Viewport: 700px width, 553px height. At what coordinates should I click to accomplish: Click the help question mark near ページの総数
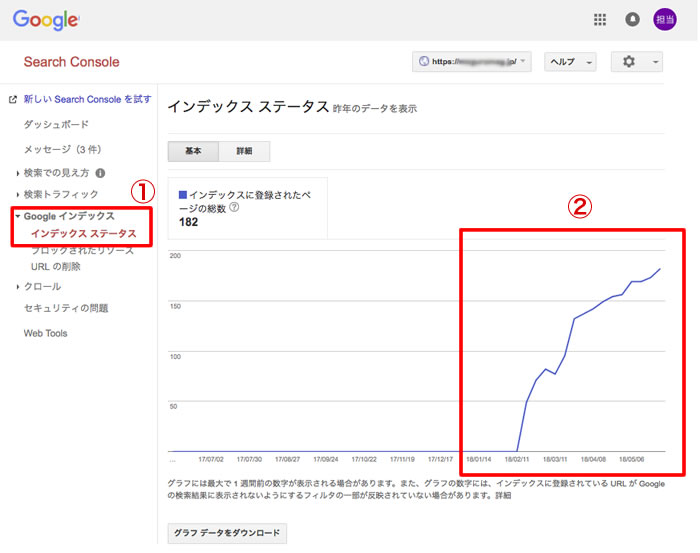(234, 207)
